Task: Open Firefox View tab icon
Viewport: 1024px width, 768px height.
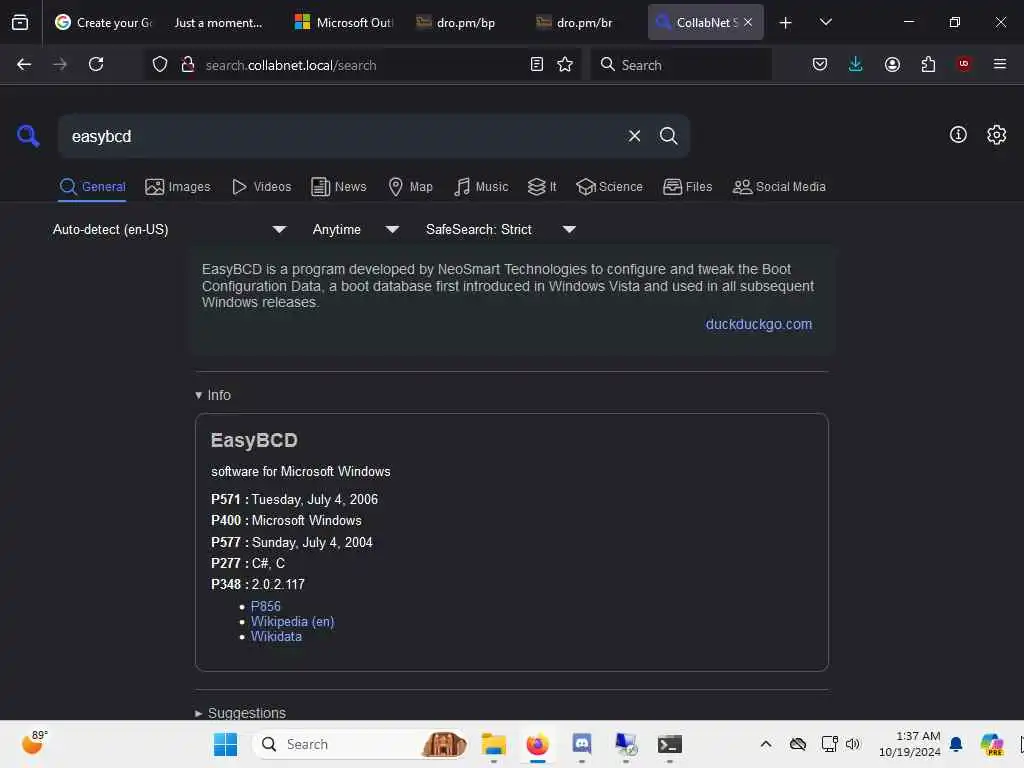Action: pos(20,22)
